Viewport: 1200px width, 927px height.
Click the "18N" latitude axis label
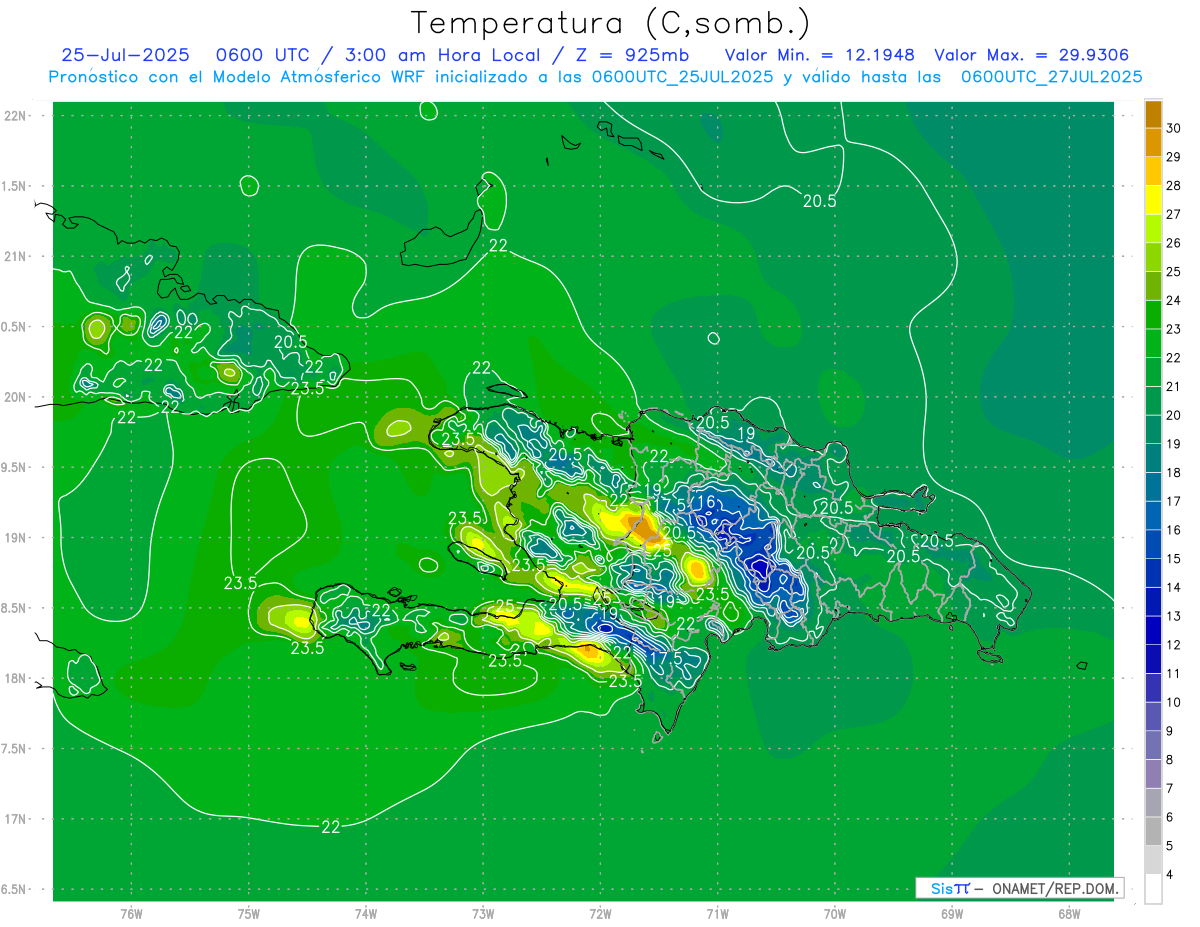(x=16, y=678)
